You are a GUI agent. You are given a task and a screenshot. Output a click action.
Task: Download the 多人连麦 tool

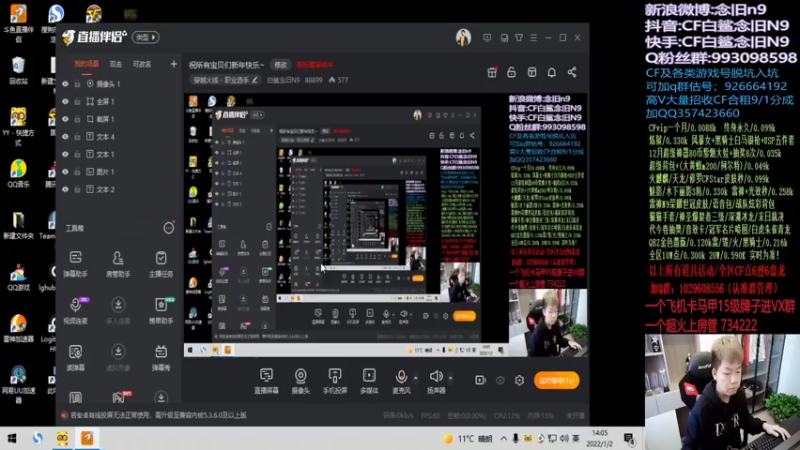(x=118, y=311)
